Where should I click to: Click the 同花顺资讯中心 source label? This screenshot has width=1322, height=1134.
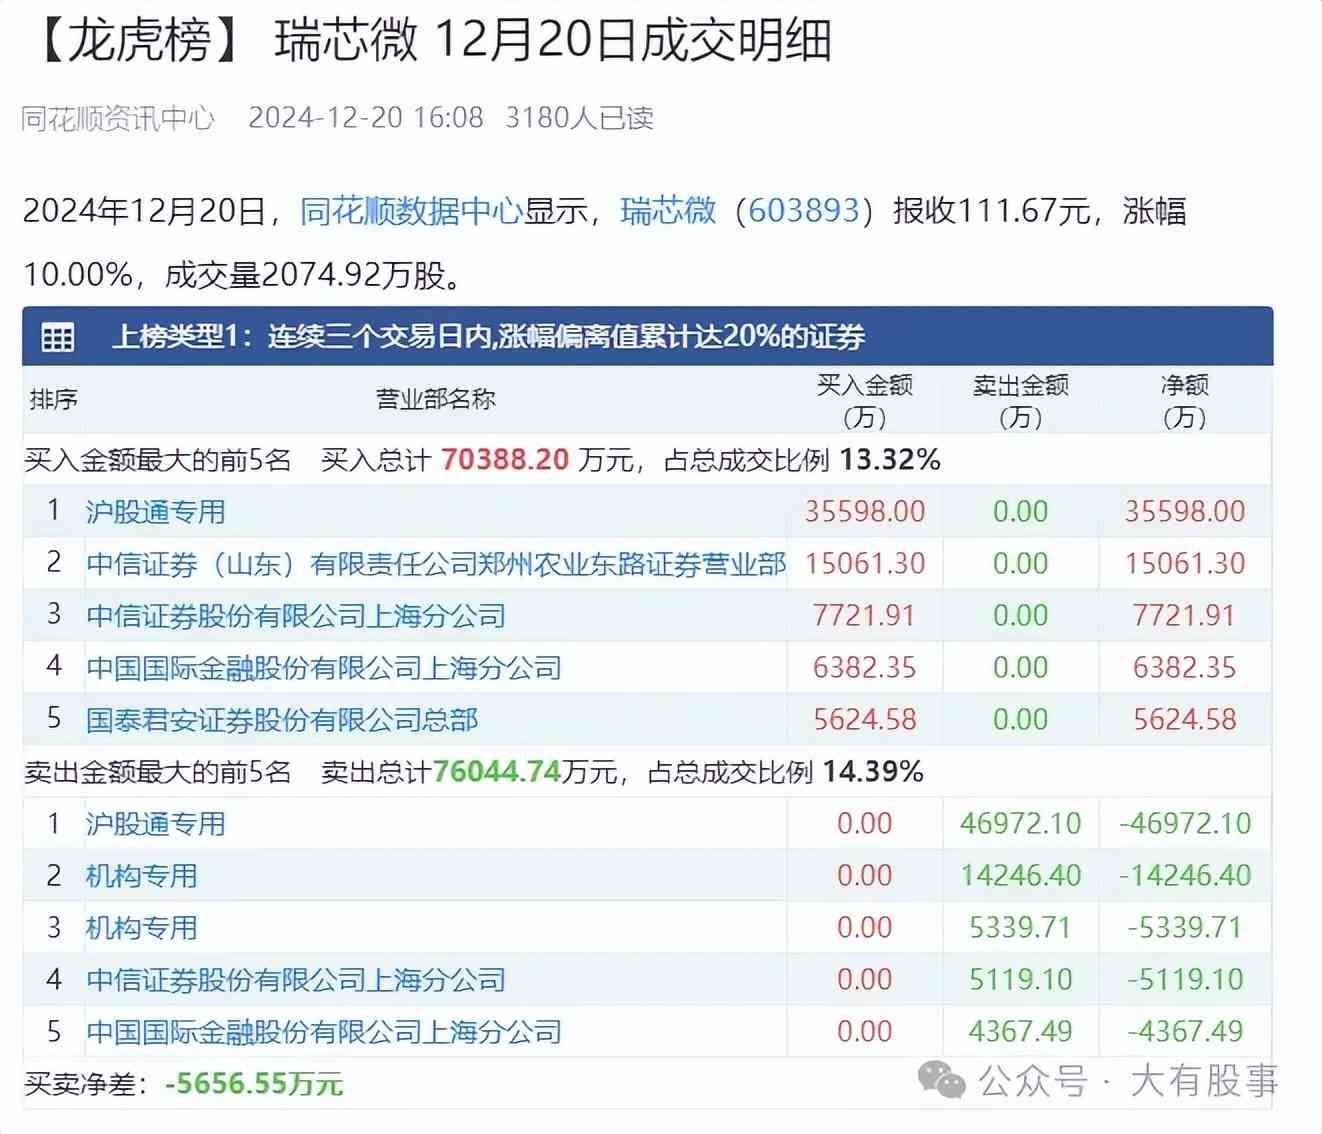tap(118, 118)
